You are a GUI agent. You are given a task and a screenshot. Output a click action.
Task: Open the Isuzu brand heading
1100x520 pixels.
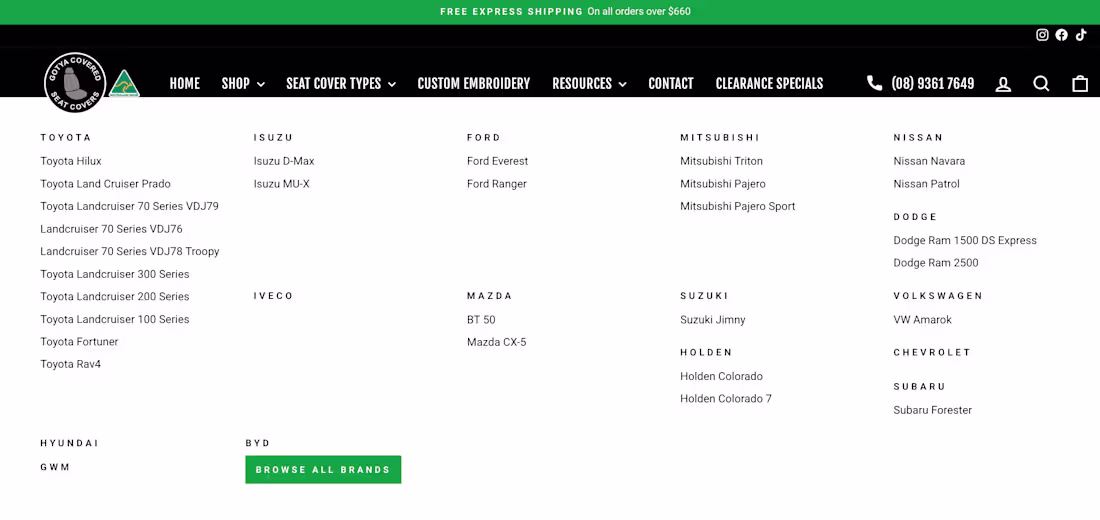coord(274,138)
